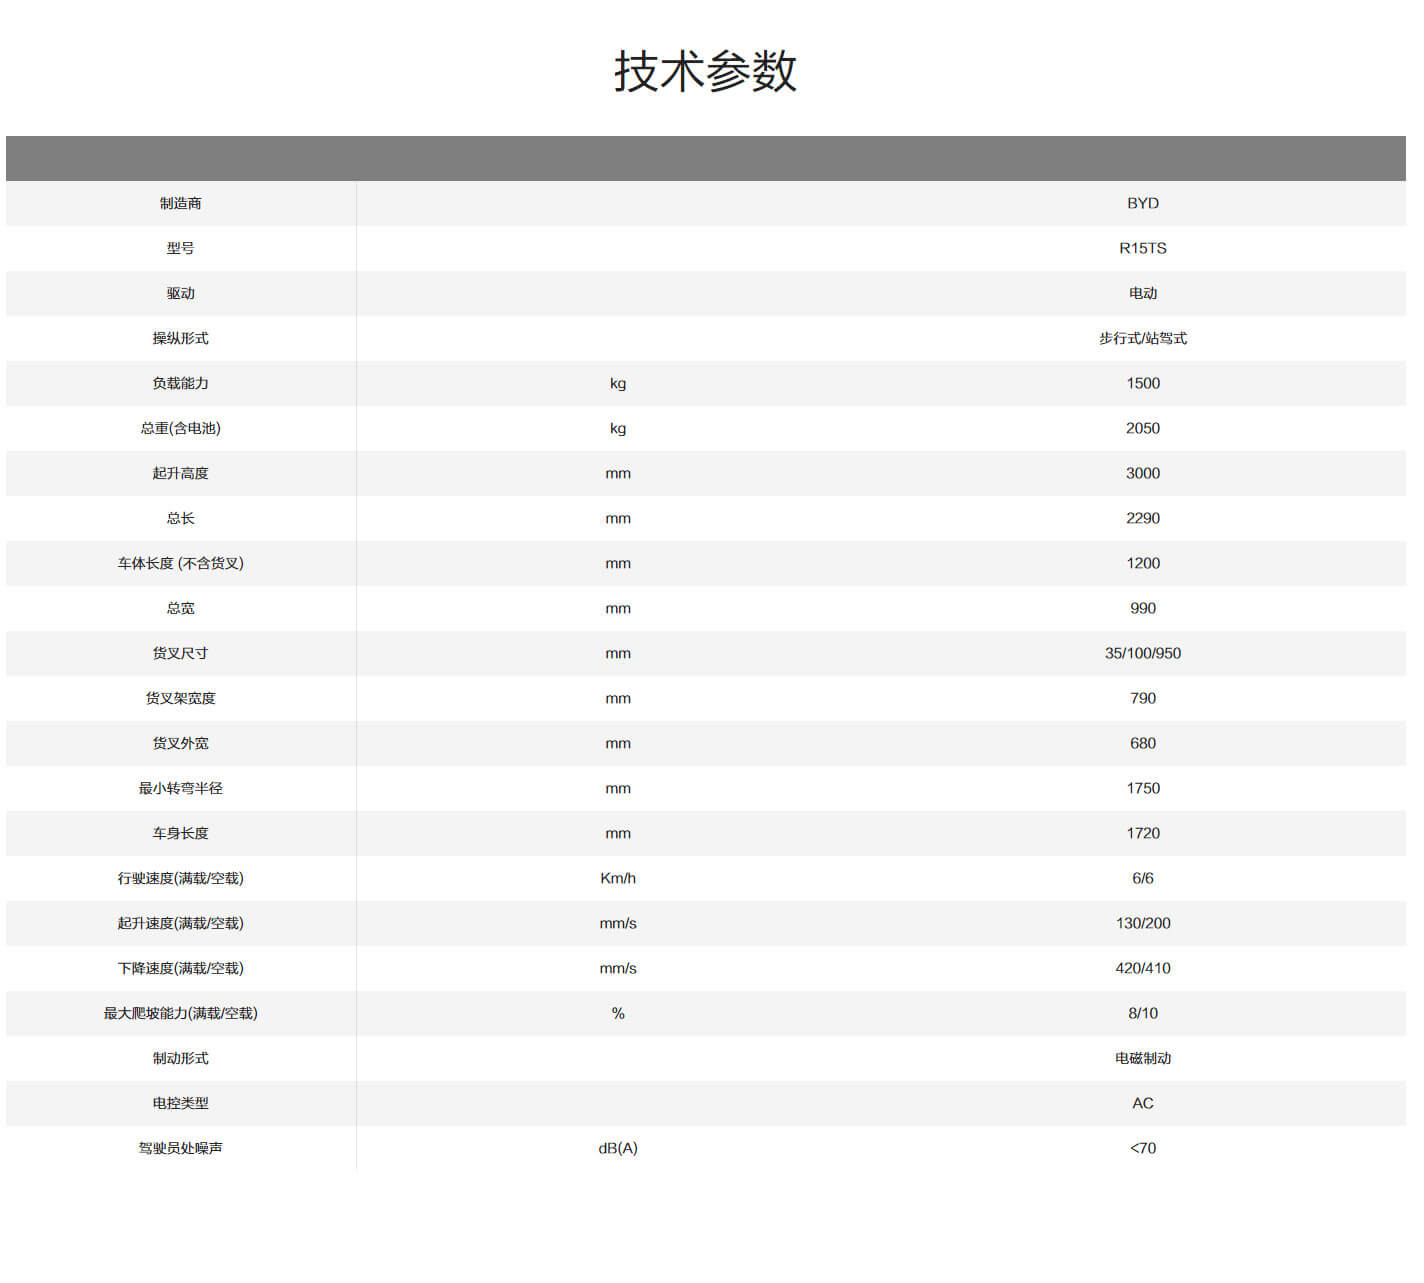Click the 驱动 row label
Viewport: 1424px width, 1283px height.
coord(180,293)
